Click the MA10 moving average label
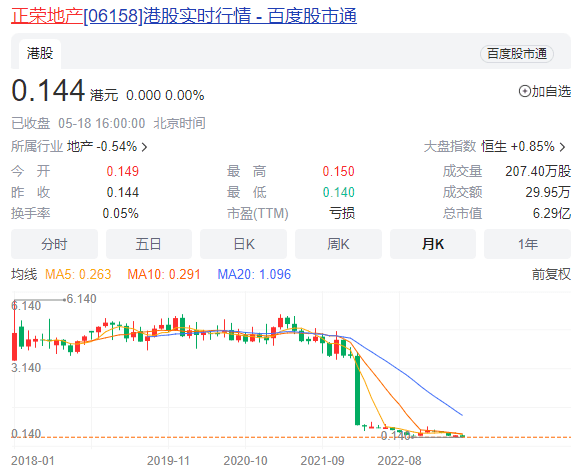Image resolution: width=582 pixels, height=470 pixels. pos(164,274)
